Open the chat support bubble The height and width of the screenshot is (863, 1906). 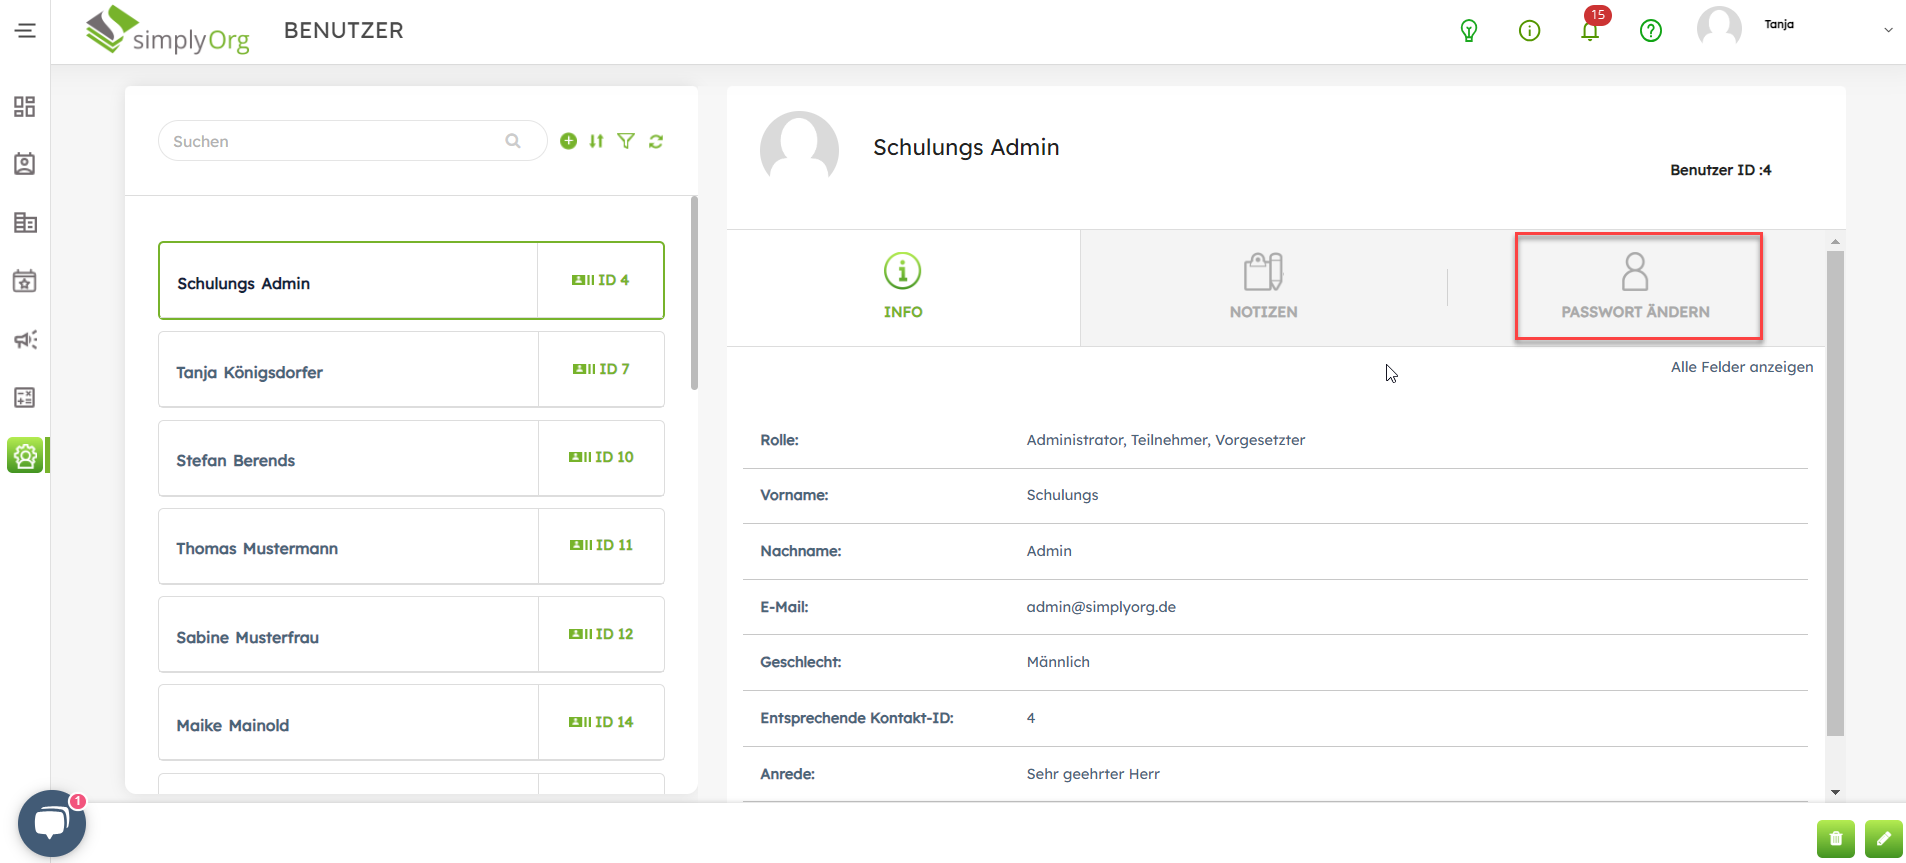tap(51, 824)
